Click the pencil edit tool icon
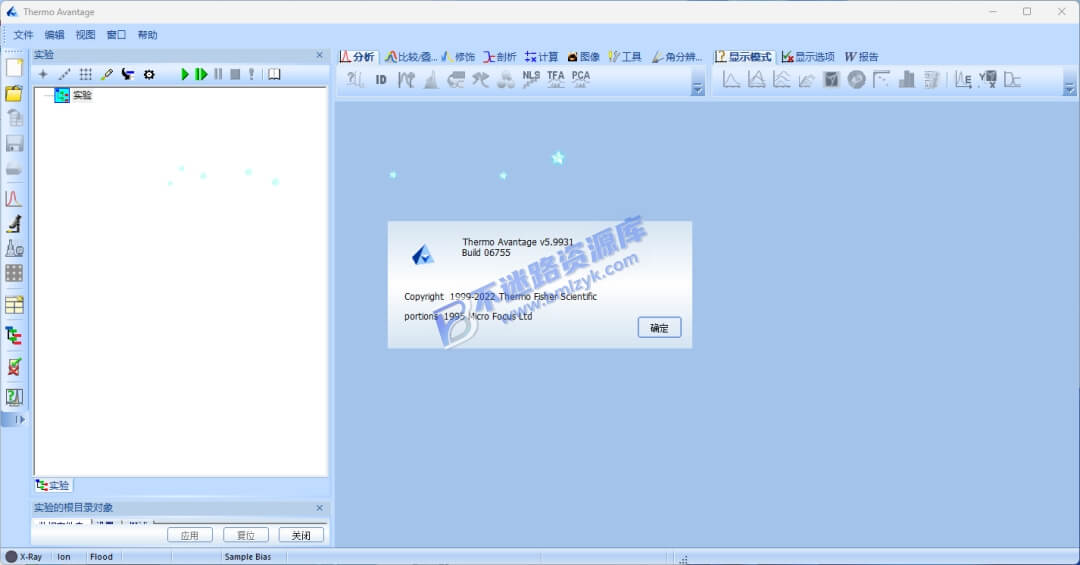The image size is (1080, 565). click(x=107, y=74)
